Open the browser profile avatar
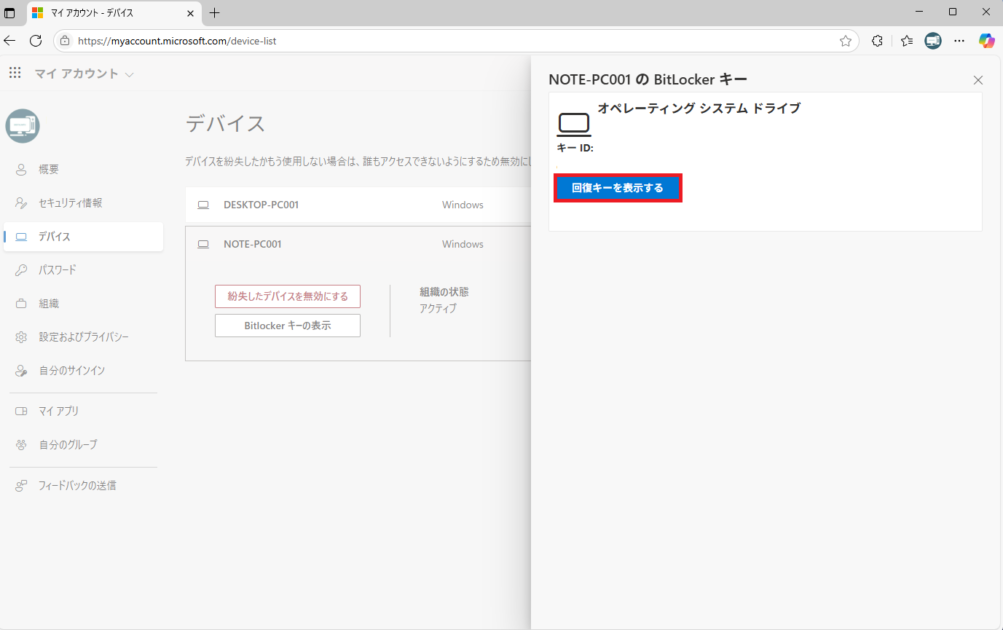The image size is (1003, 630). click(933, 41)
